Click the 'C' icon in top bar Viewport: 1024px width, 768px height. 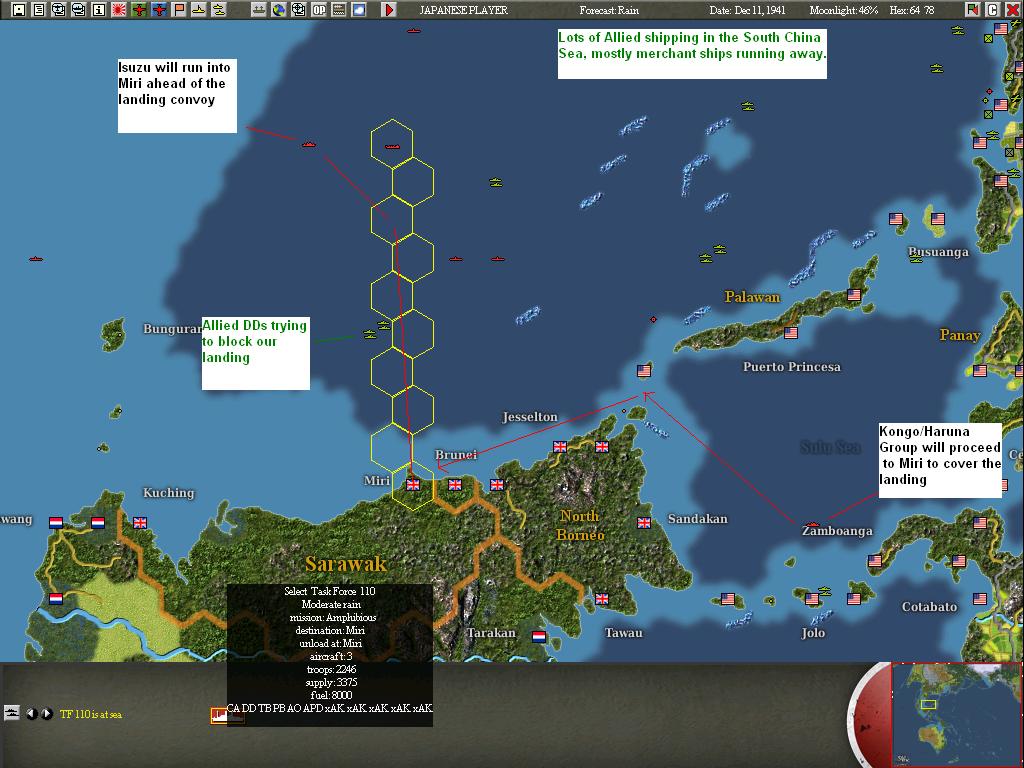click(x=993, y=9)
